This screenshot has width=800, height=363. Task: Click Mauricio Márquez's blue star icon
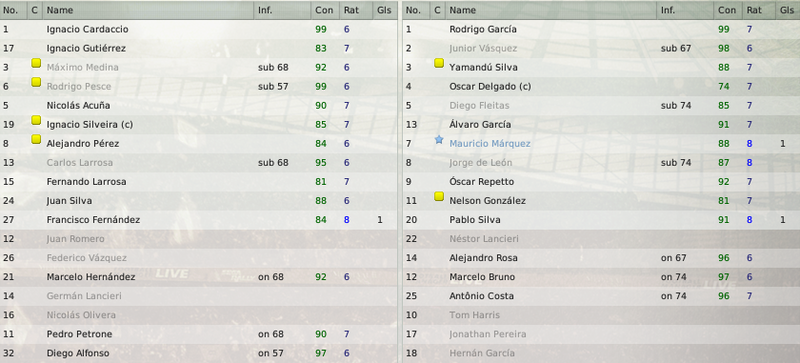[x=439, y=140]
